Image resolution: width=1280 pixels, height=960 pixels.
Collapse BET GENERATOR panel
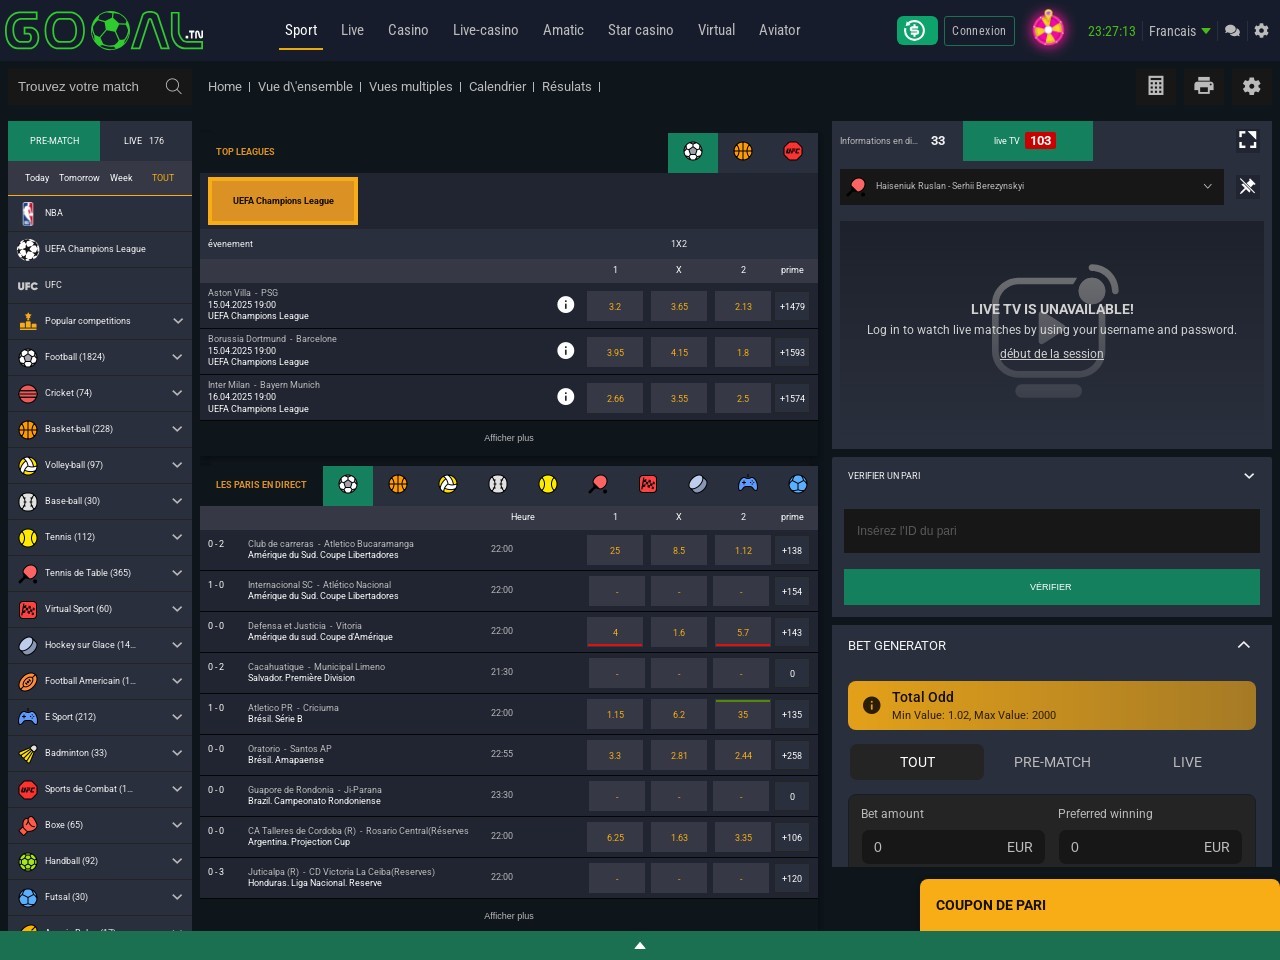coord(1244,645)
